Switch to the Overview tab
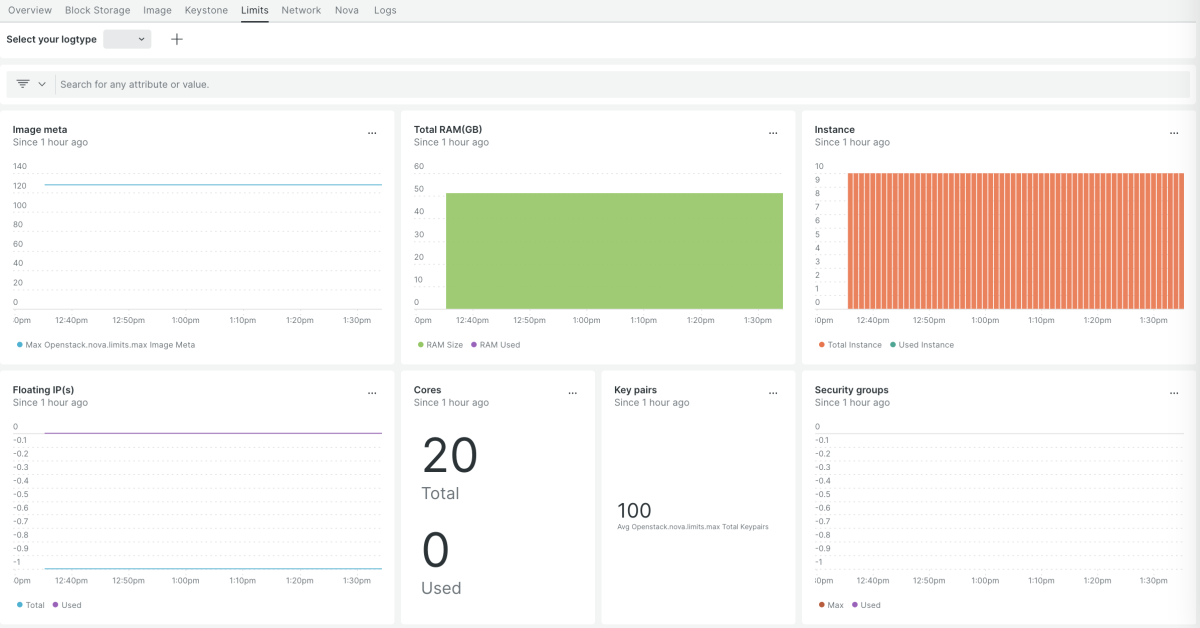The height and width of the screenshot is (628, 1200). point(30,10)
